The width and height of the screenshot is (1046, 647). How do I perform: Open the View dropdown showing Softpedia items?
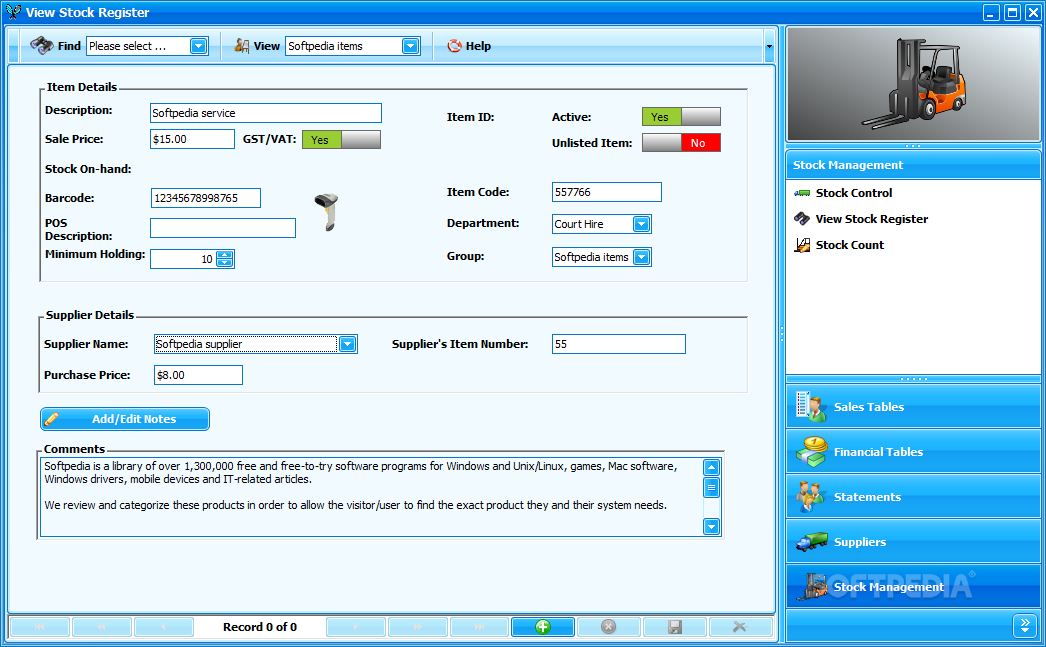tap(410, 46)
